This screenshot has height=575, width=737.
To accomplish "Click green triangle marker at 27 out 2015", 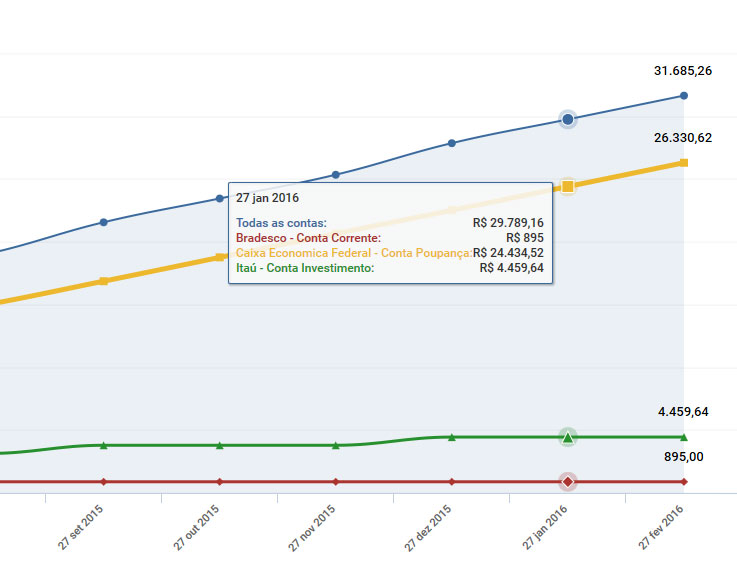I will [220, 445].
